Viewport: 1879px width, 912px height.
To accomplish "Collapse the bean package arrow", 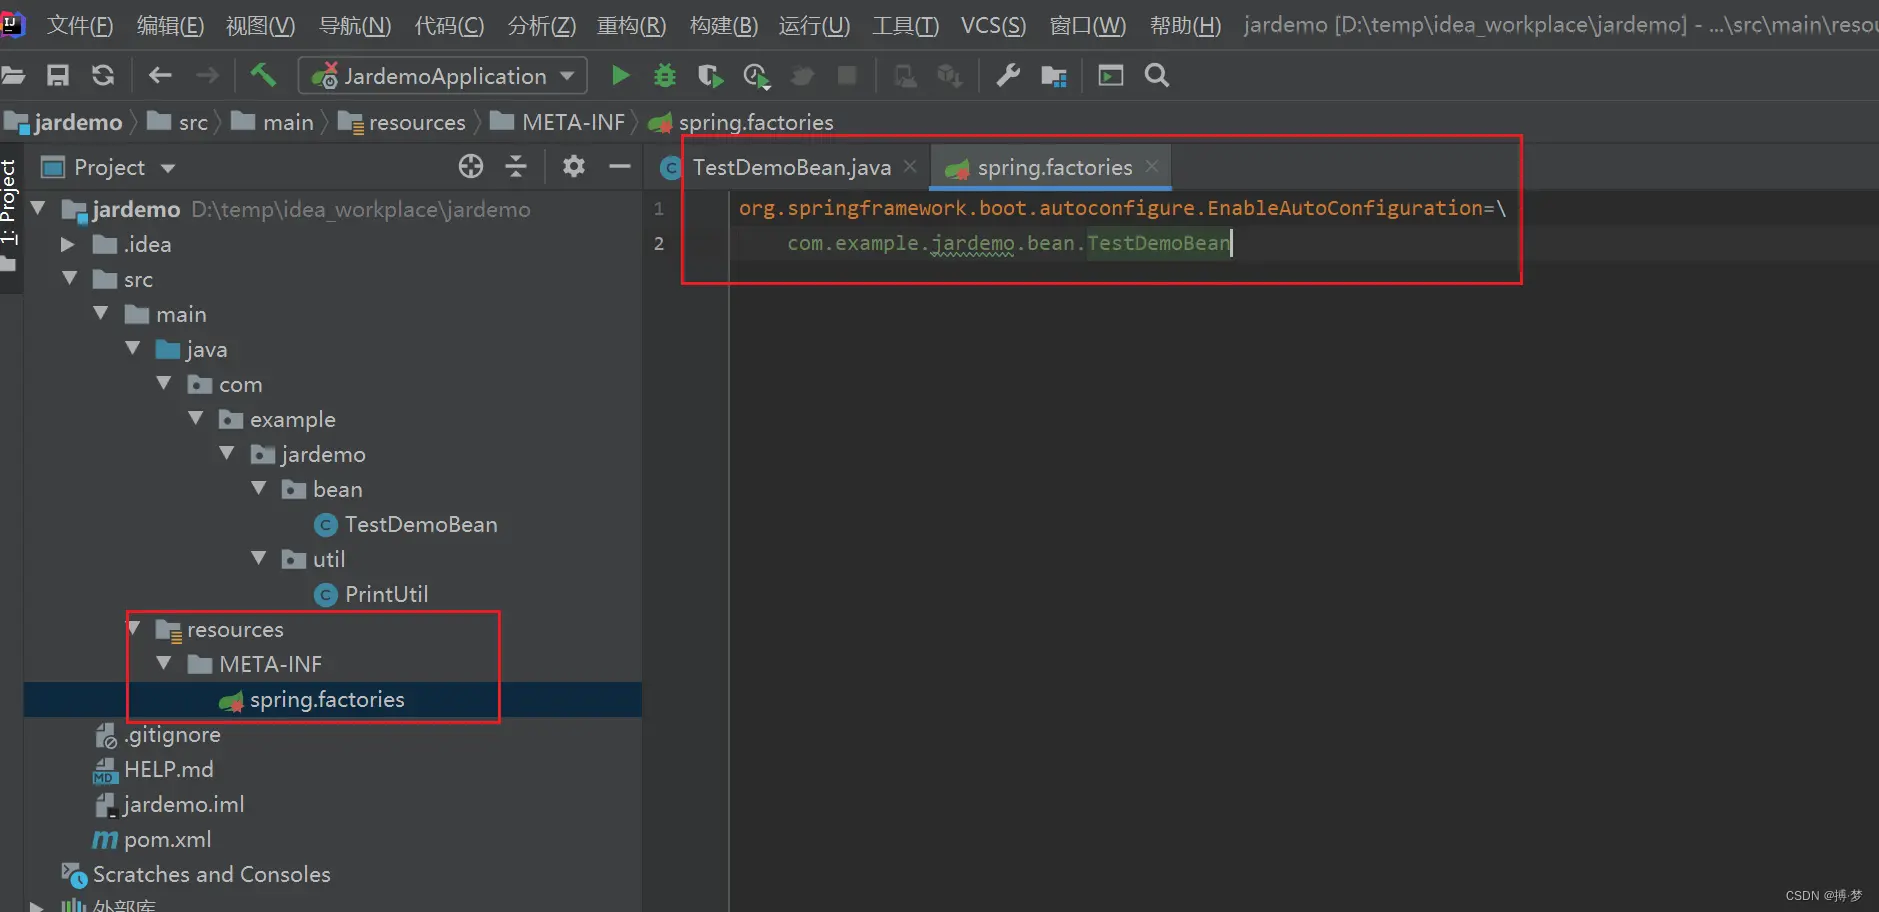I will (259, 489).
